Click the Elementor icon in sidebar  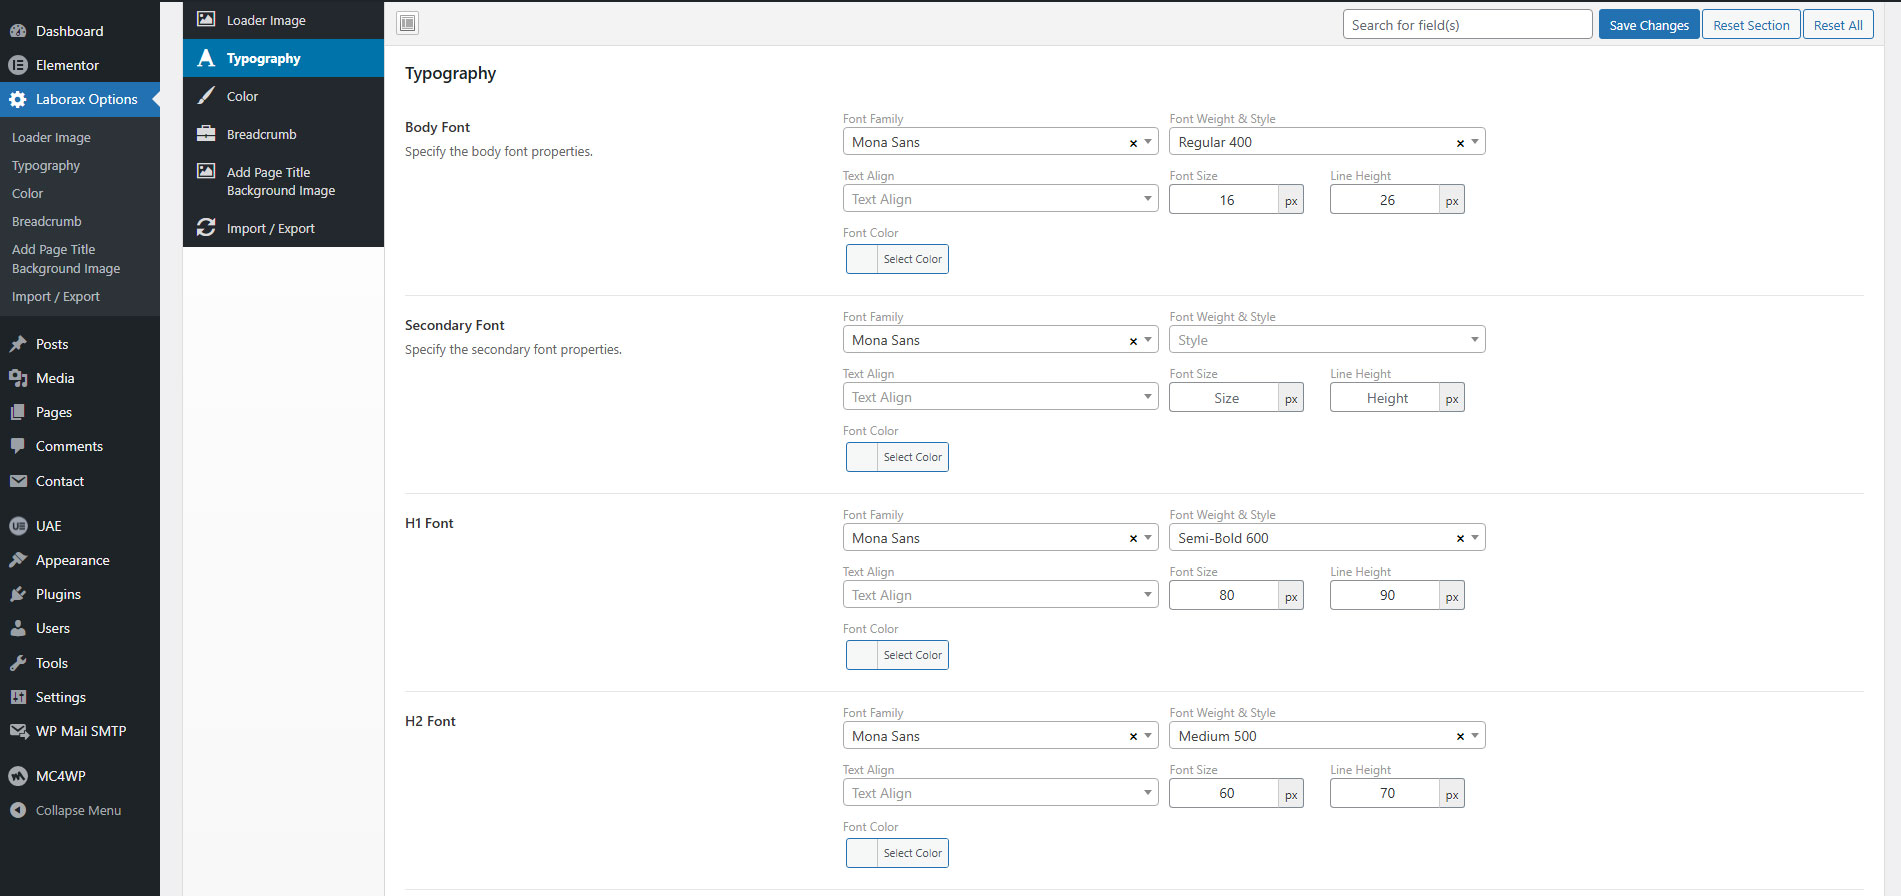(x=18, y=65)
